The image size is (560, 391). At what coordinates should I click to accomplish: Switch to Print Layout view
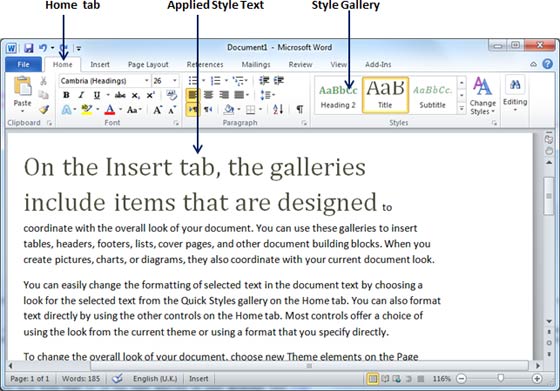[x=372, y=379]
